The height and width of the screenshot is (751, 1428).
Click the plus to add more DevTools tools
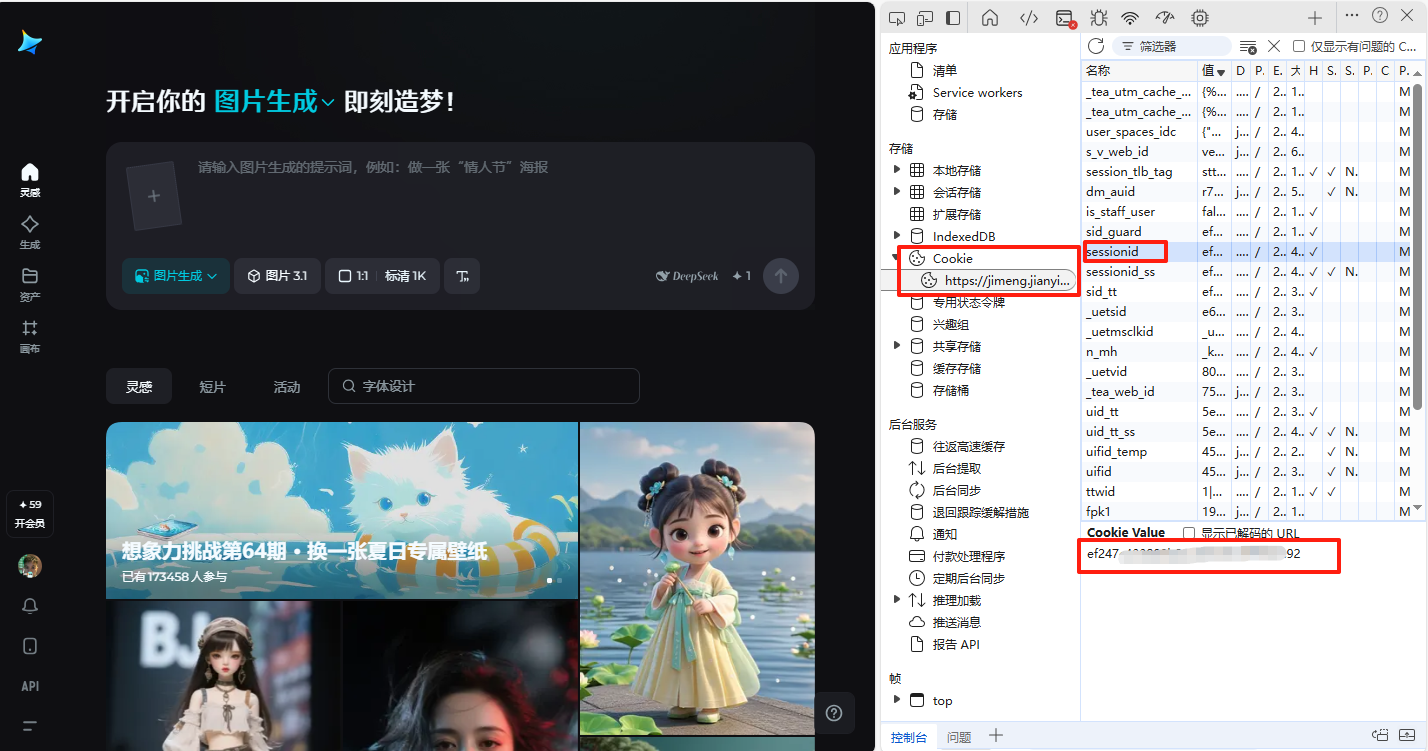1315,18
